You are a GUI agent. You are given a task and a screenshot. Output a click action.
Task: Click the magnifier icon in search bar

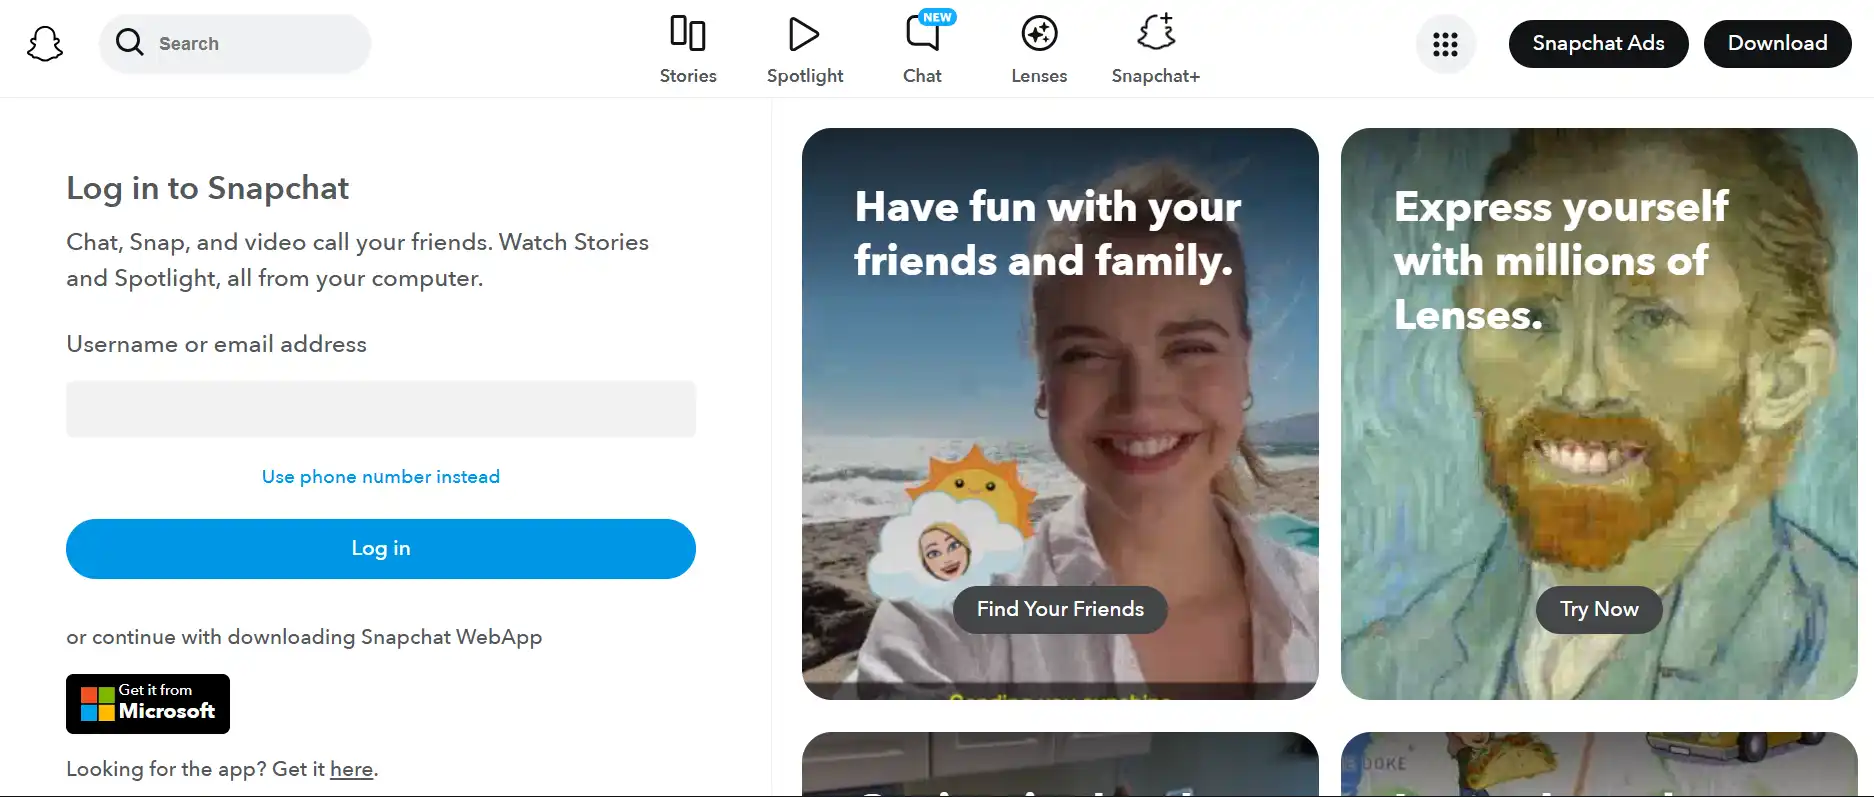click(x=130, y=43)
